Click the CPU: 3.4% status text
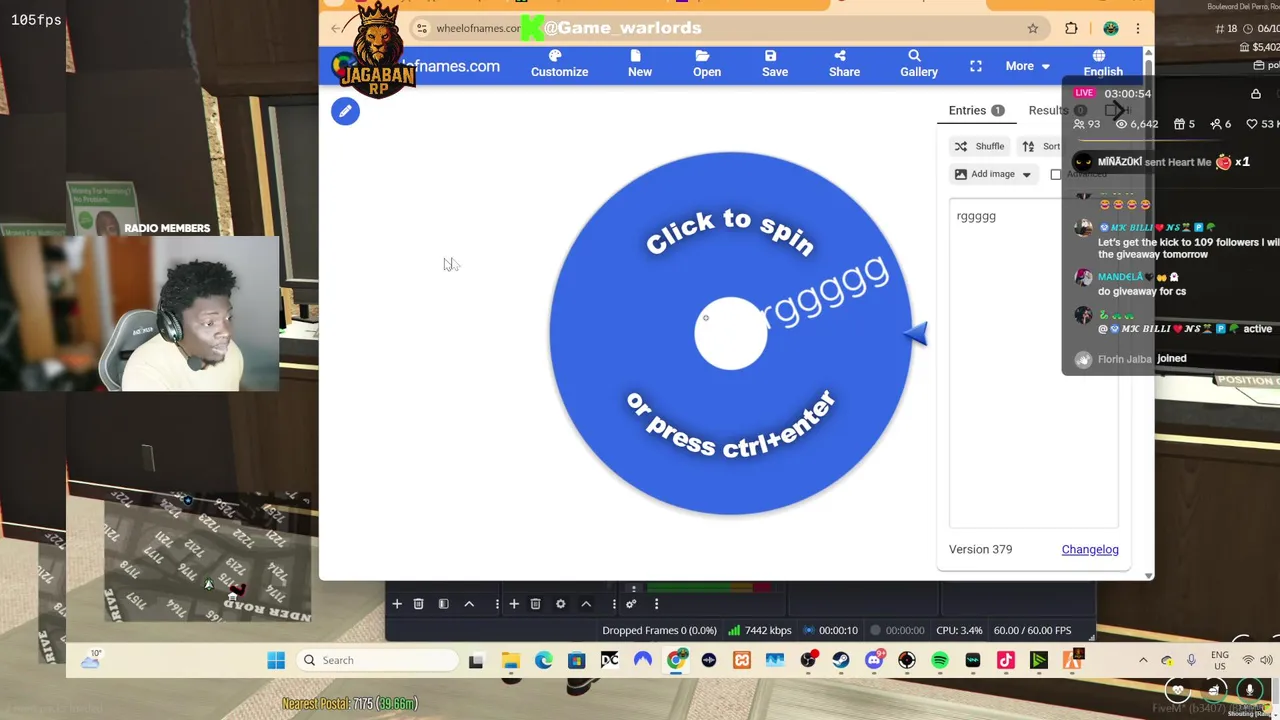The width and height of the screenshot is (1280, 720). 959,630
